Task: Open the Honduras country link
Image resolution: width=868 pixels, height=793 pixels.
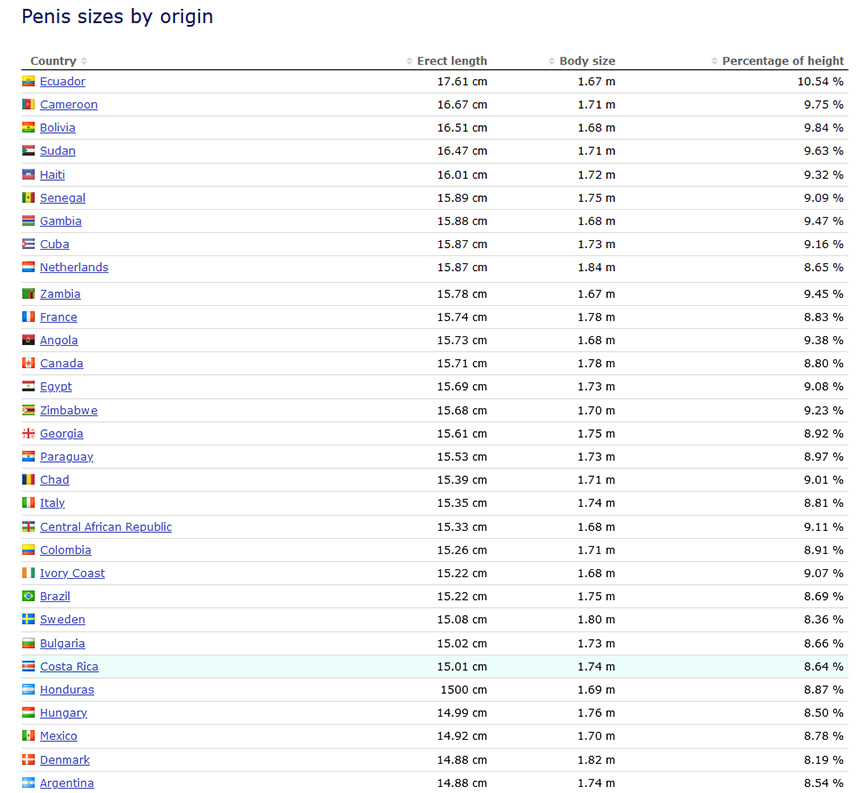Action: tap(67, 689)
